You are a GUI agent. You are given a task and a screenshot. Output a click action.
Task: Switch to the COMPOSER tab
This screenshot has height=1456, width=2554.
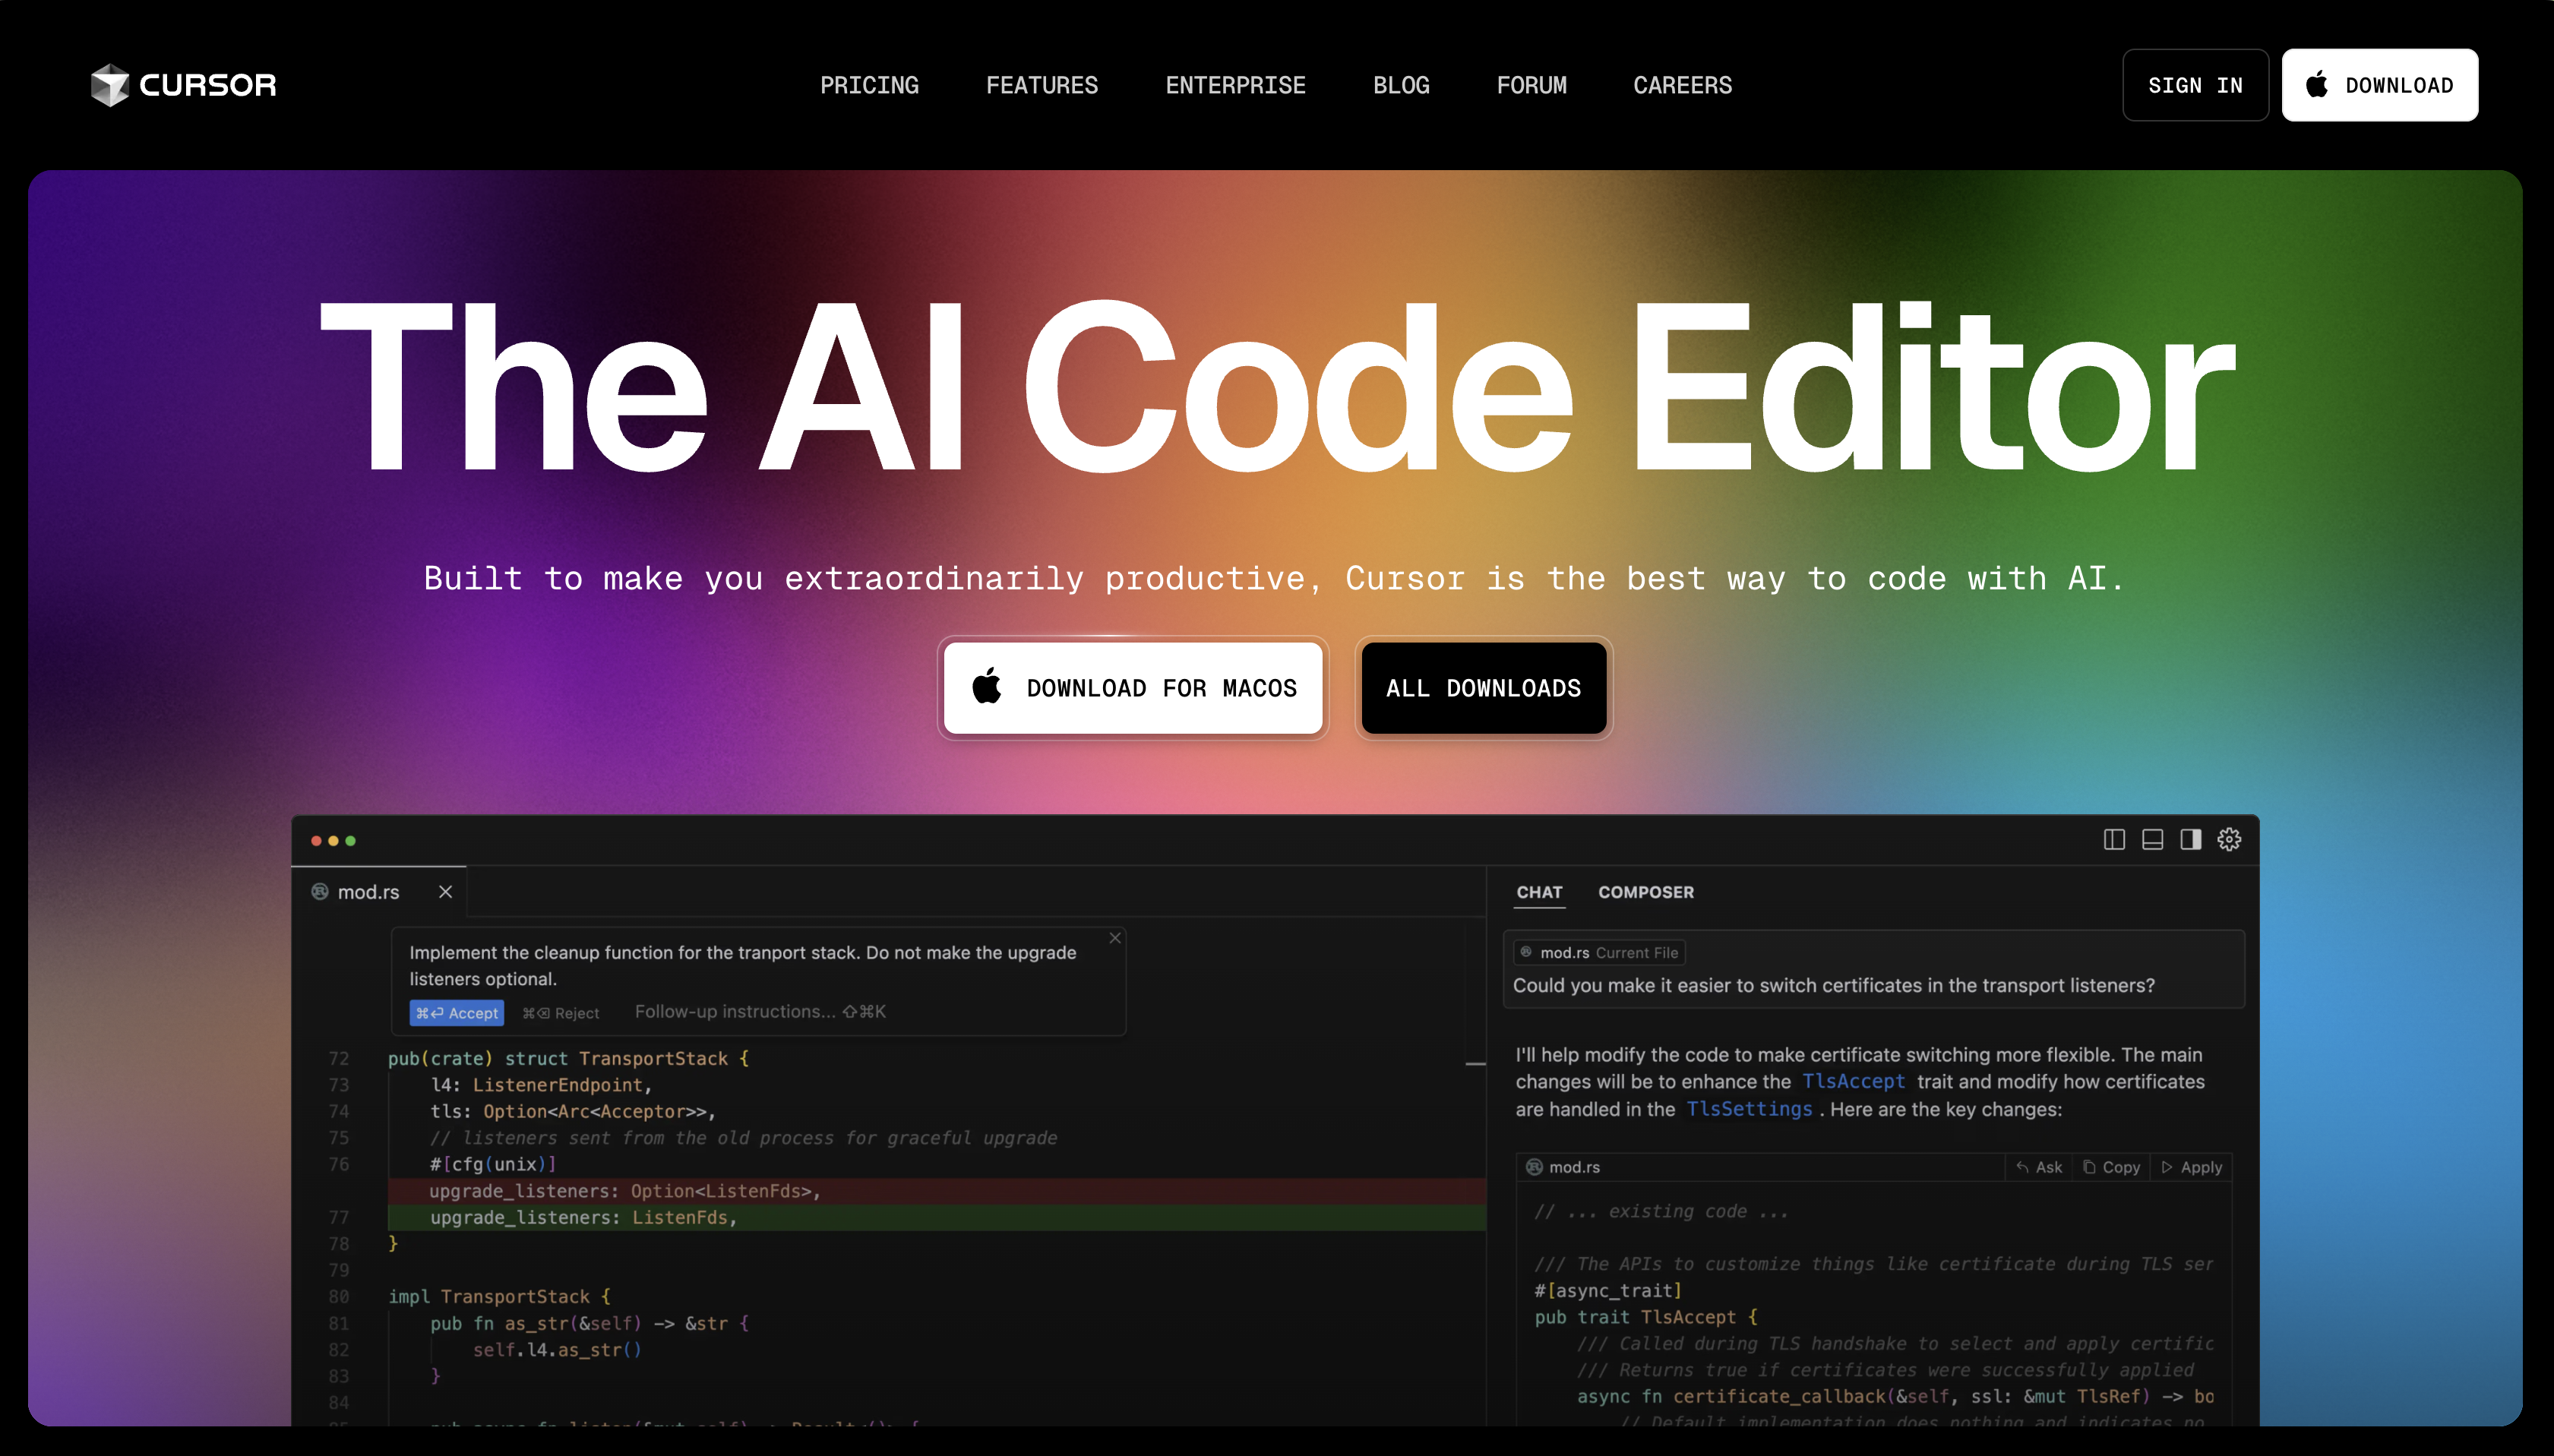1645,892
